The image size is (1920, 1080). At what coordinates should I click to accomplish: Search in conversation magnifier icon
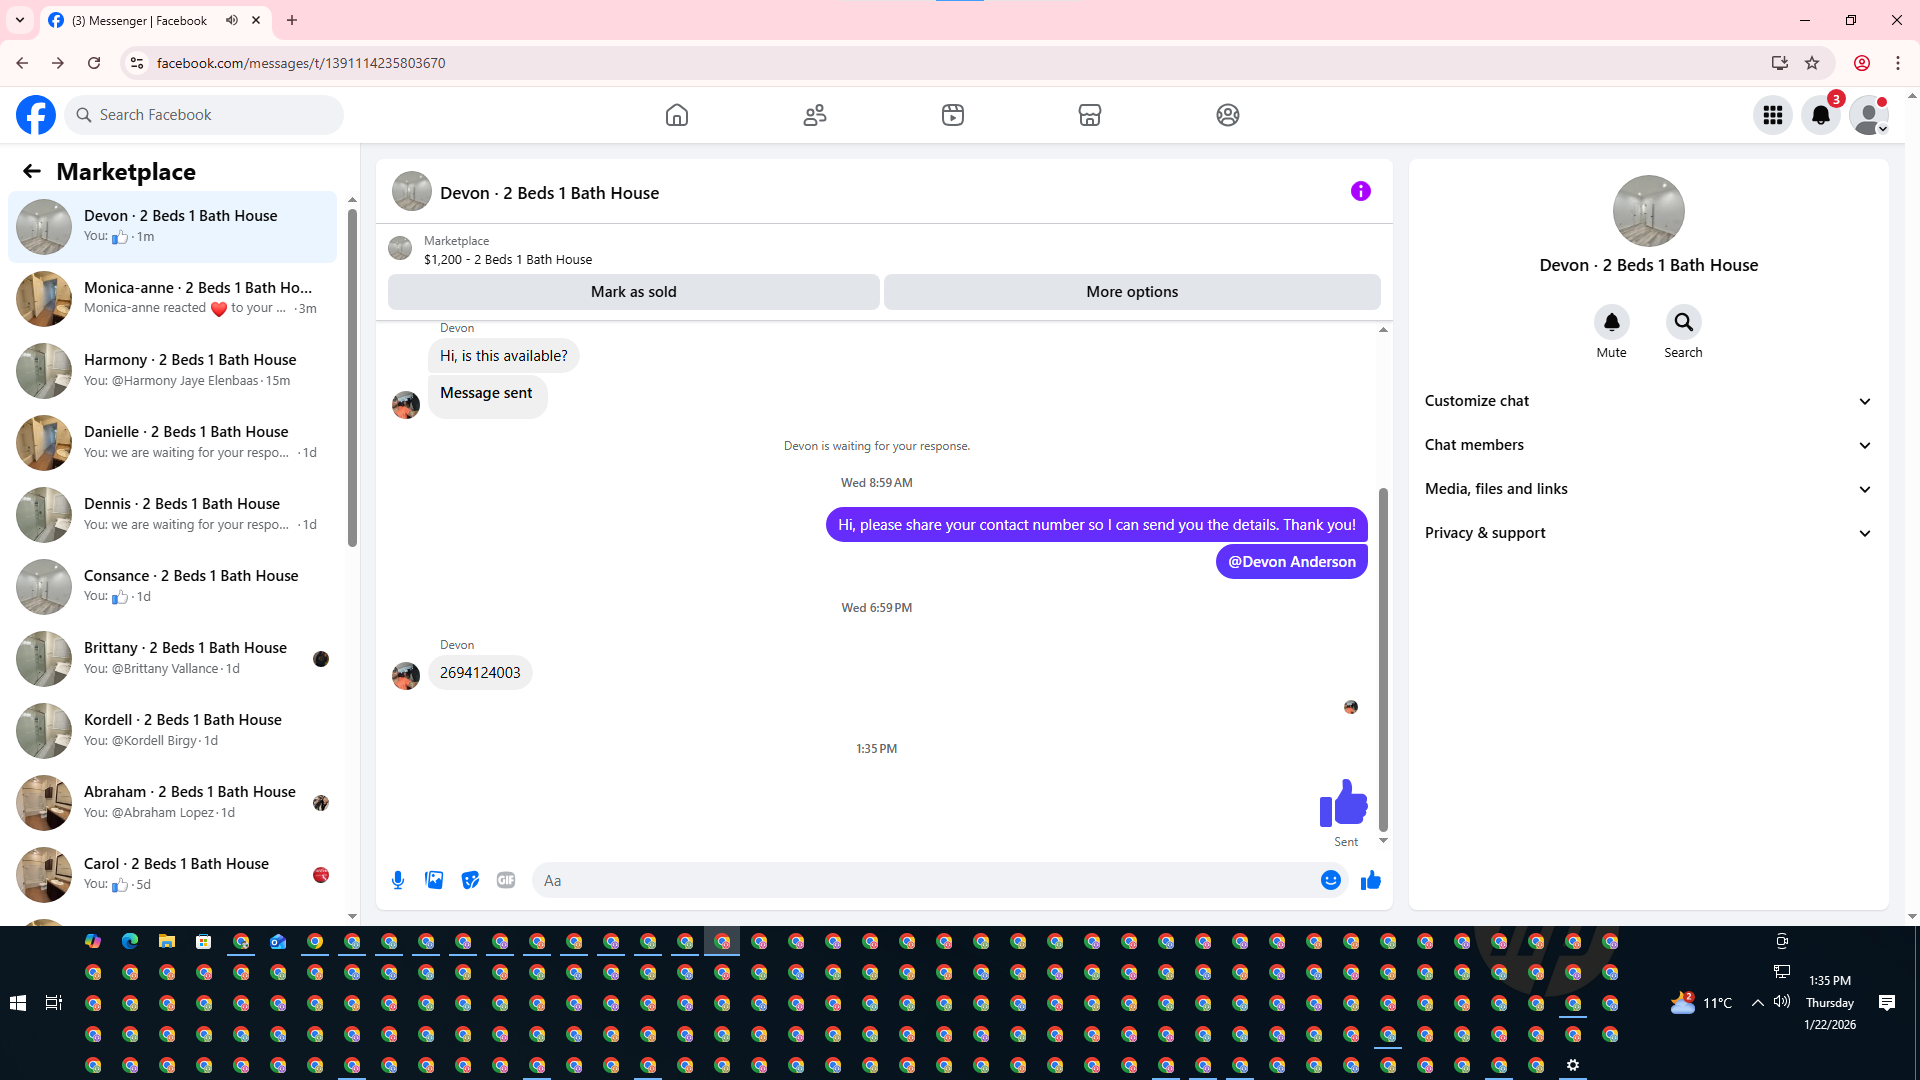(x=1684, y=322)
